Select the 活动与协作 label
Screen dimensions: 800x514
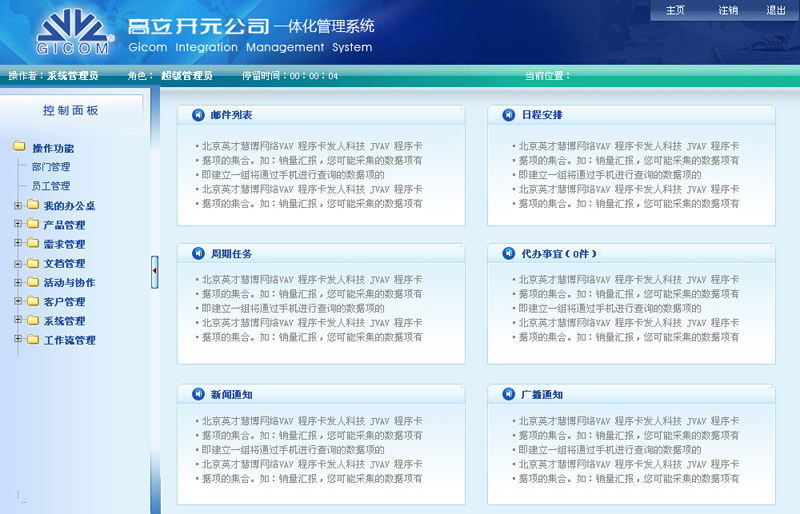coord(69,282)
